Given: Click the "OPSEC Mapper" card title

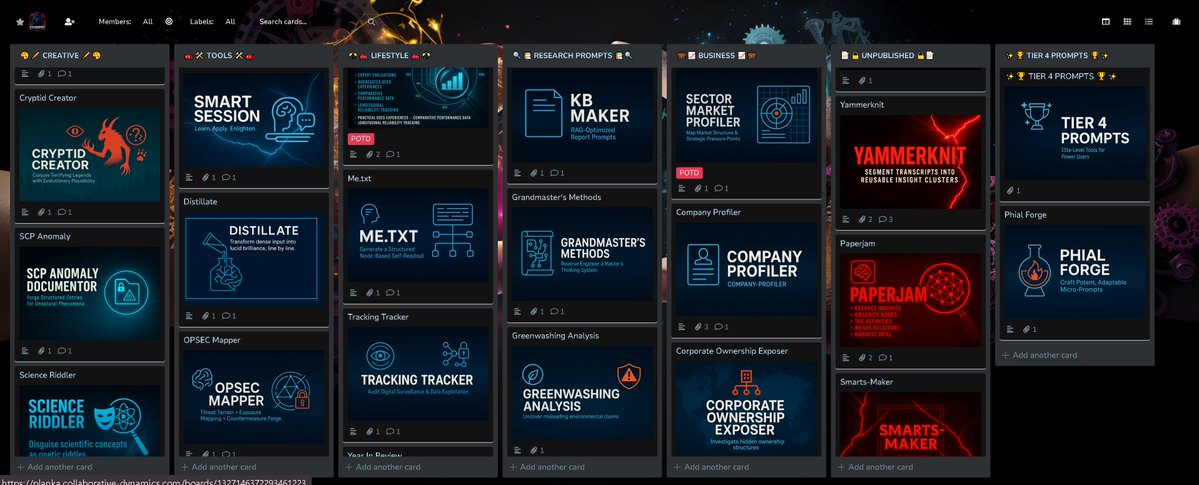Looking at the screenshot, I should 212,340.
